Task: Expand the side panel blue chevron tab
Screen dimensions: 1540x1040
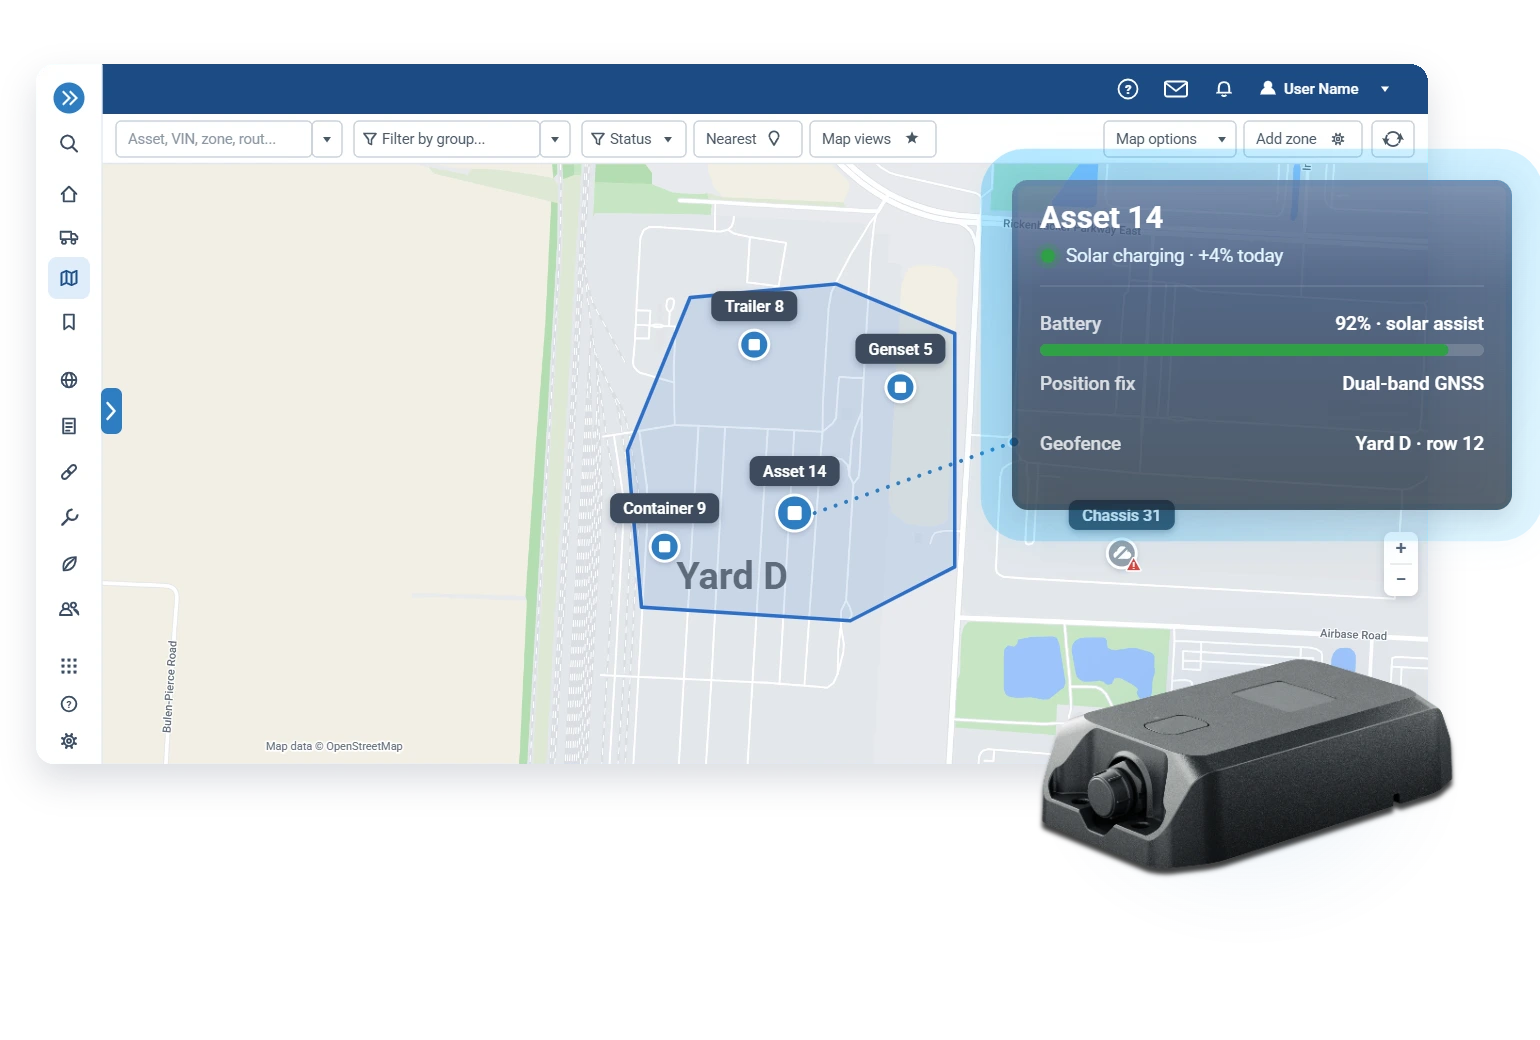Action: pos(111,411)
